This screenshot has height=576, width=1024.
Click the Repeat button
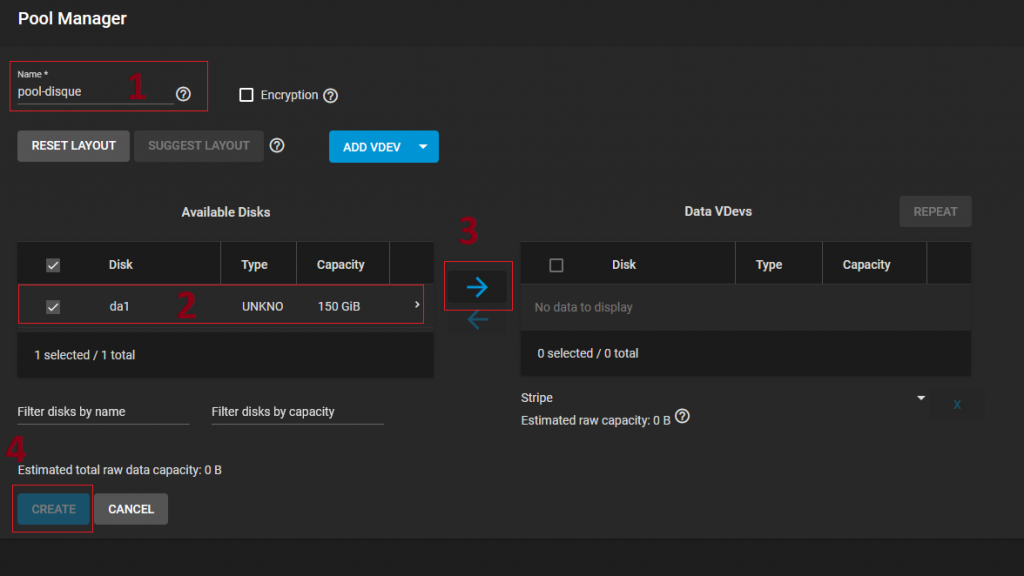point(935,212)
